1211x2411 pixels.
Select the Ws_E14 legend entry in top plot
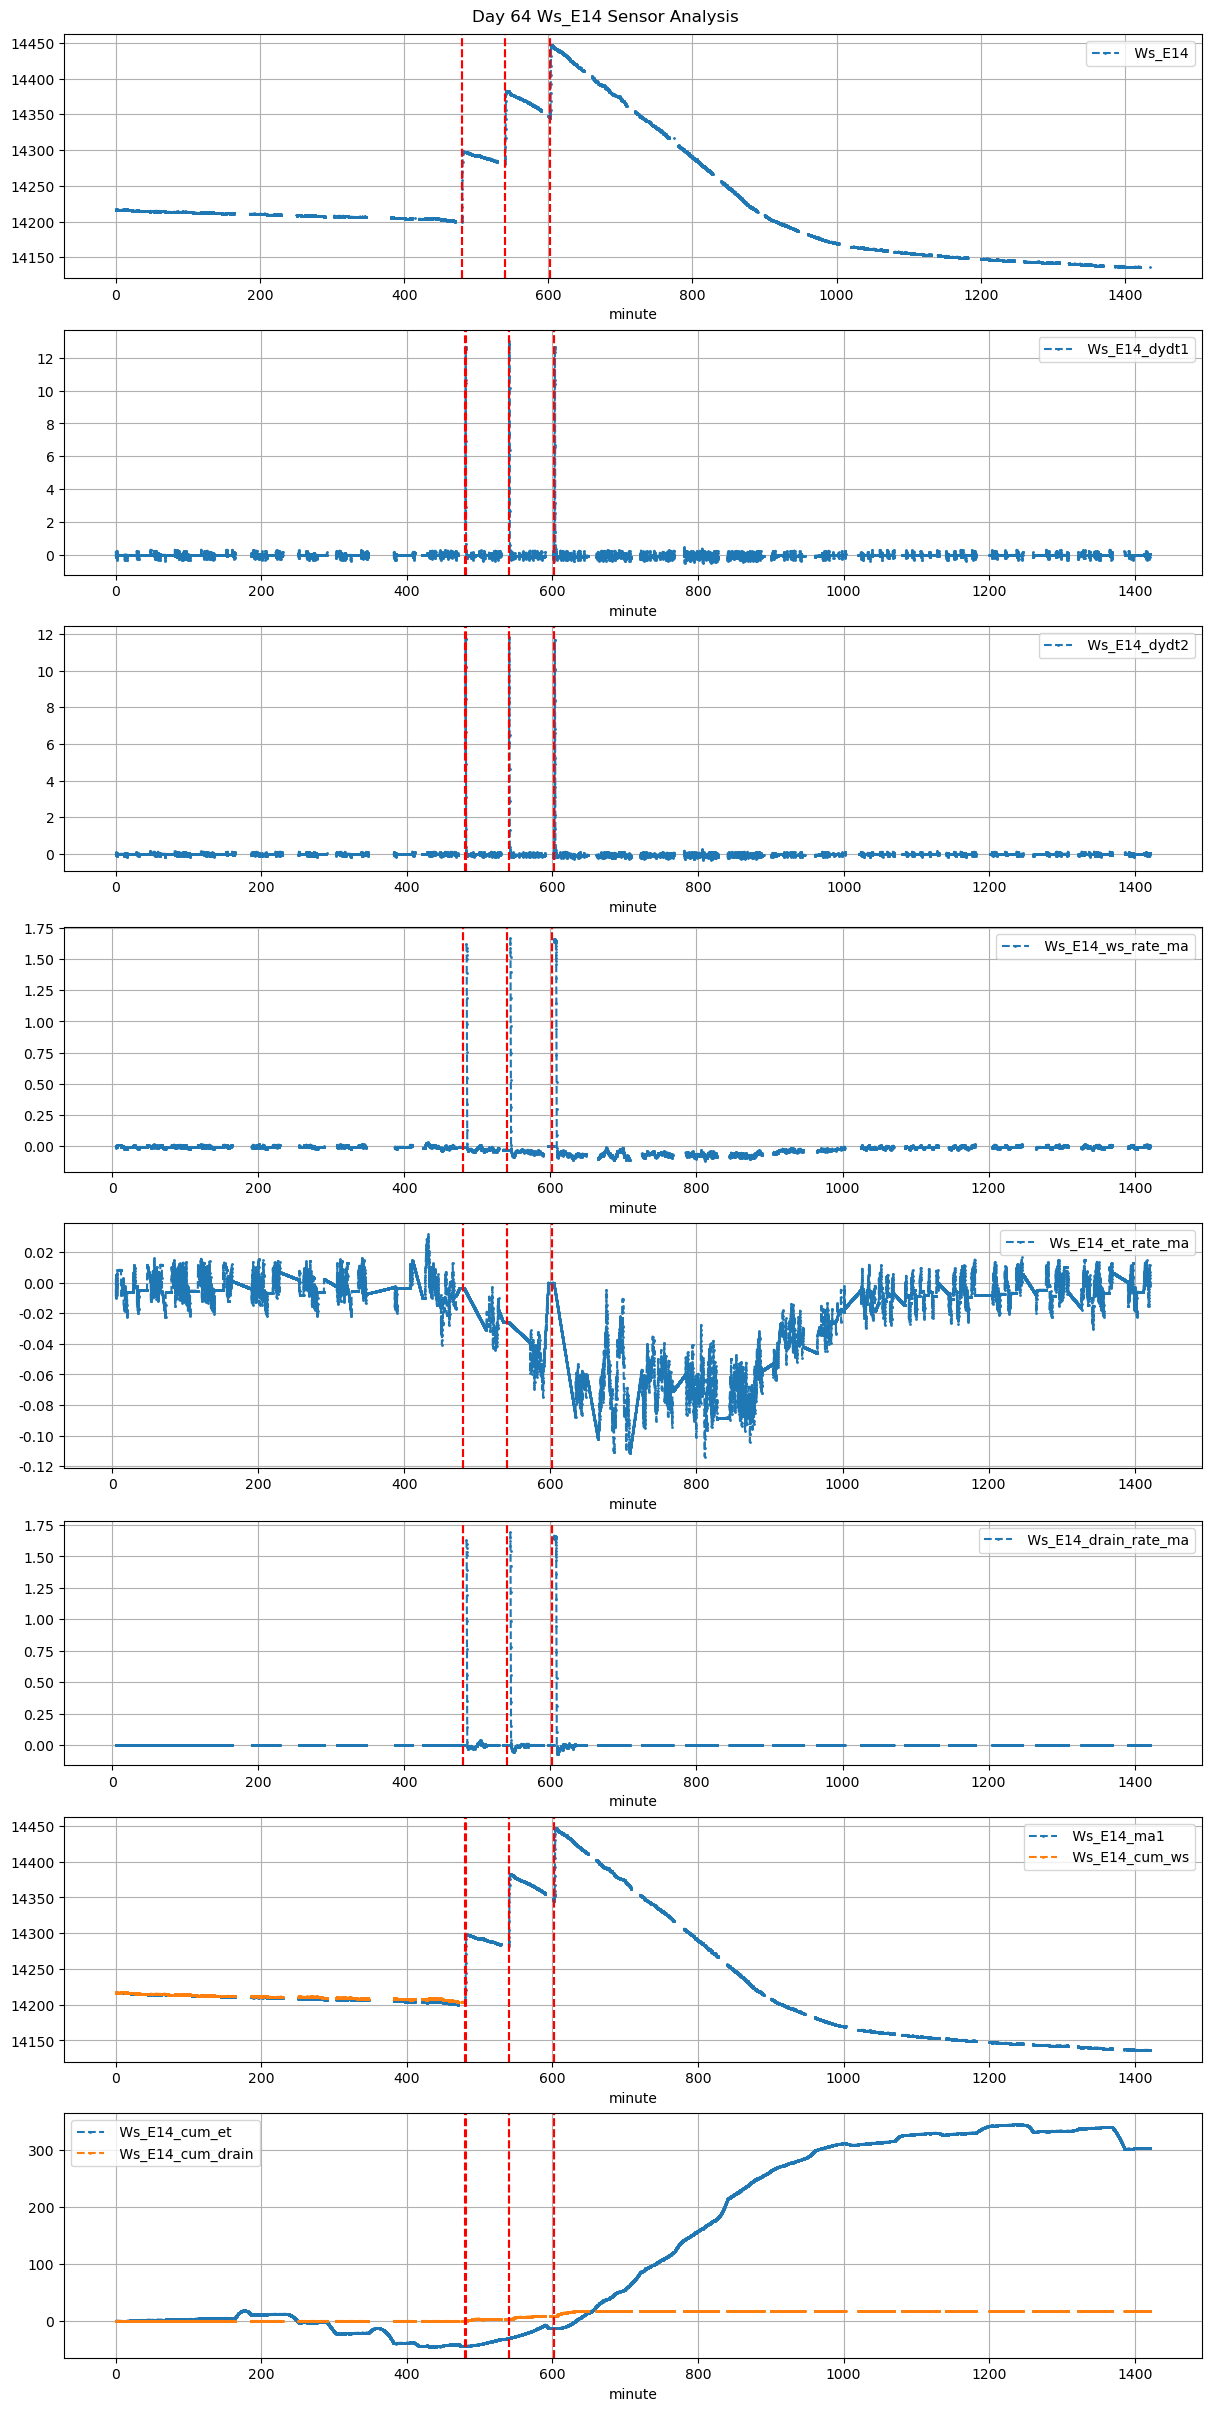1160,54
